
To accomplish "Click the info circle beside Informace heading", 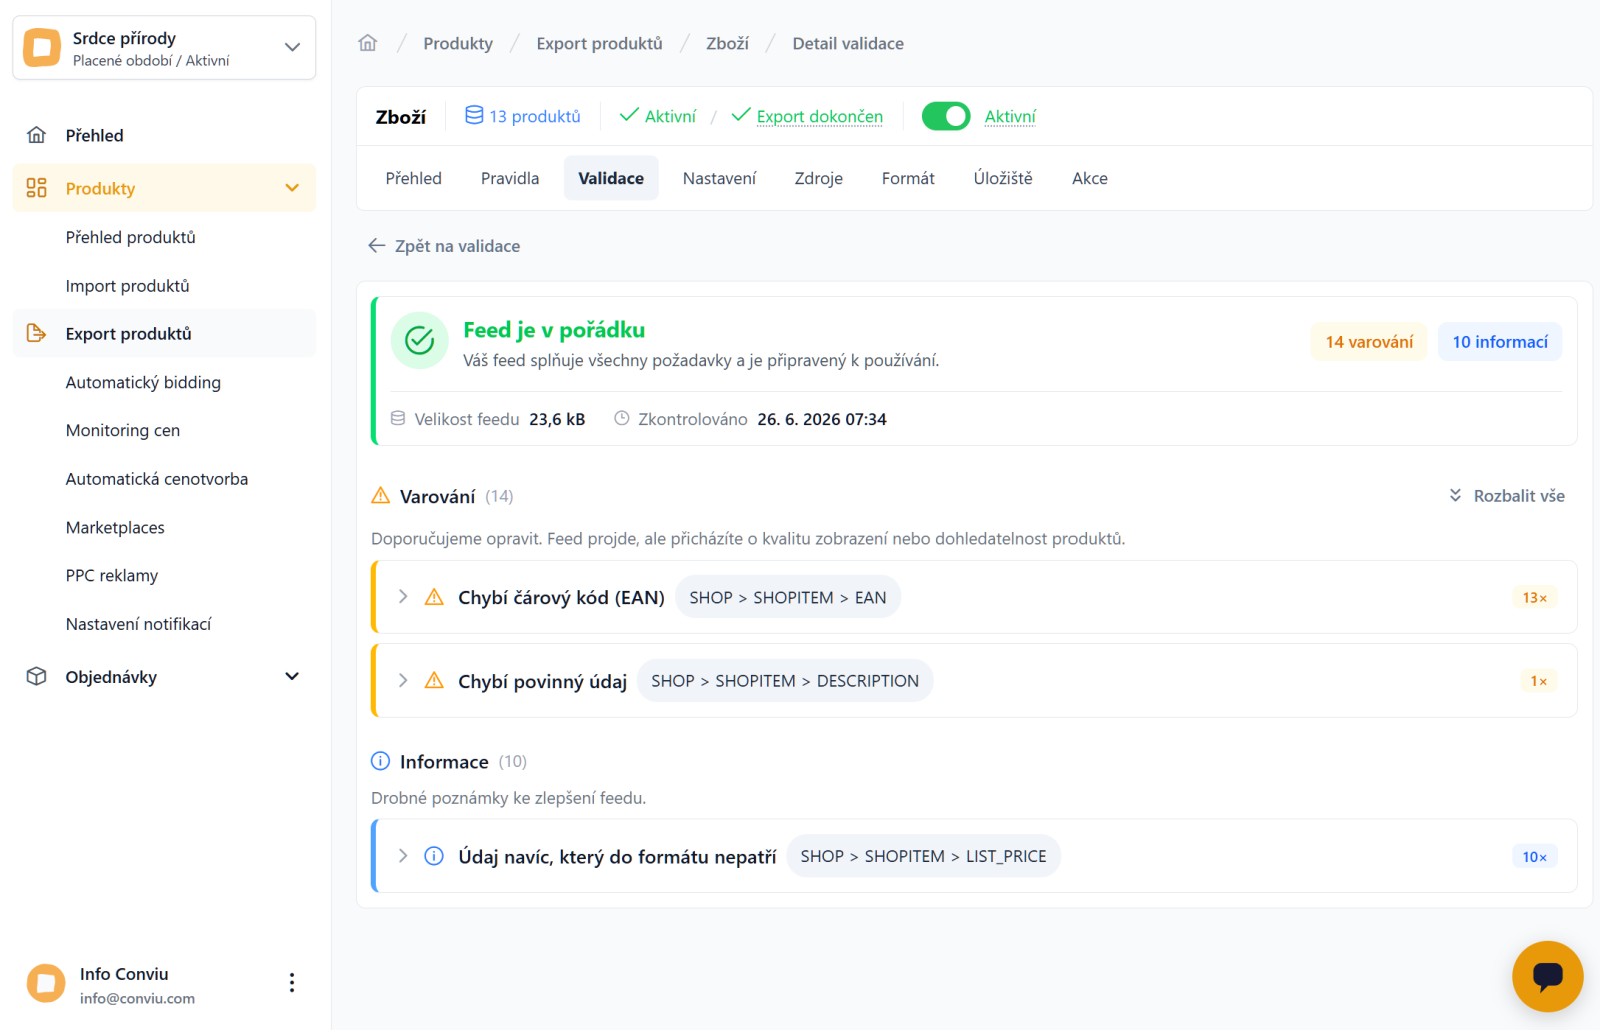I will point(381,761).
